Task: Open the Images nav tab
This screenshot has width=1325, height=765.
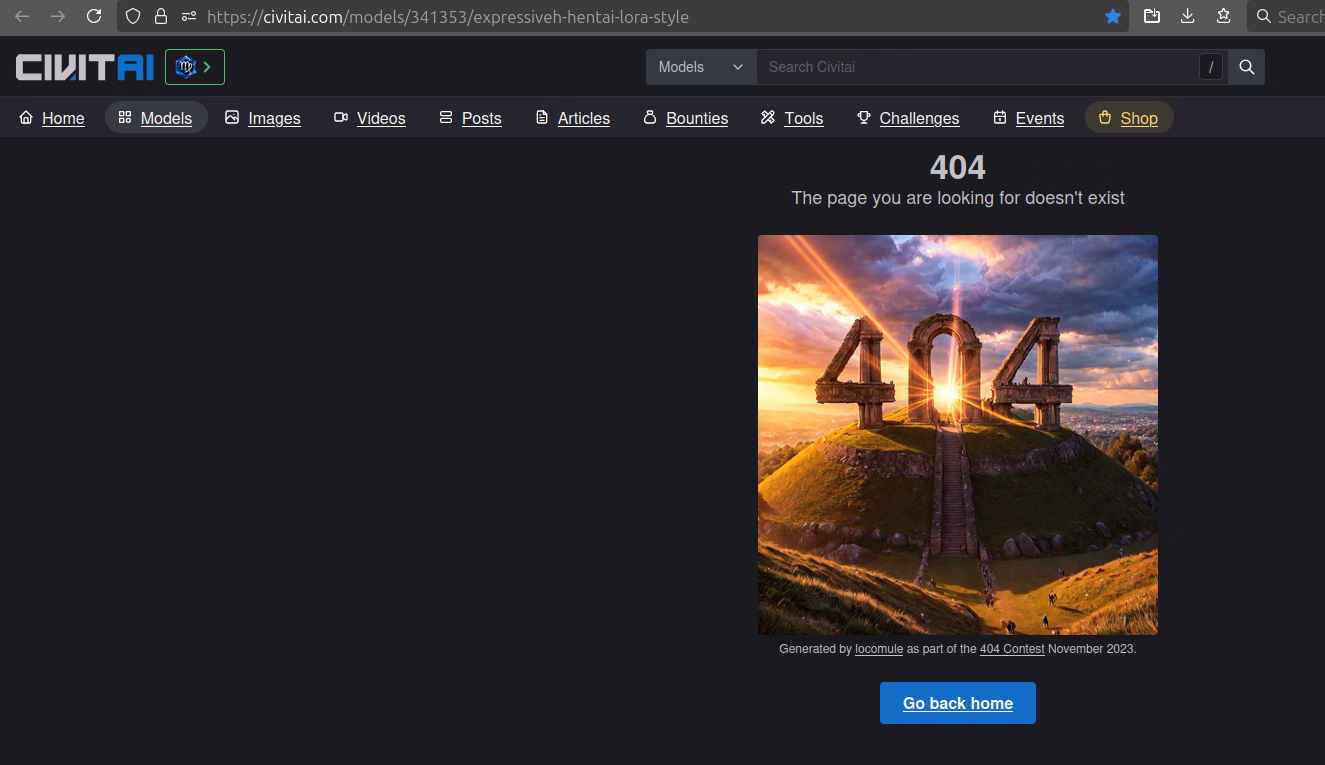Action: pos(263,118)
